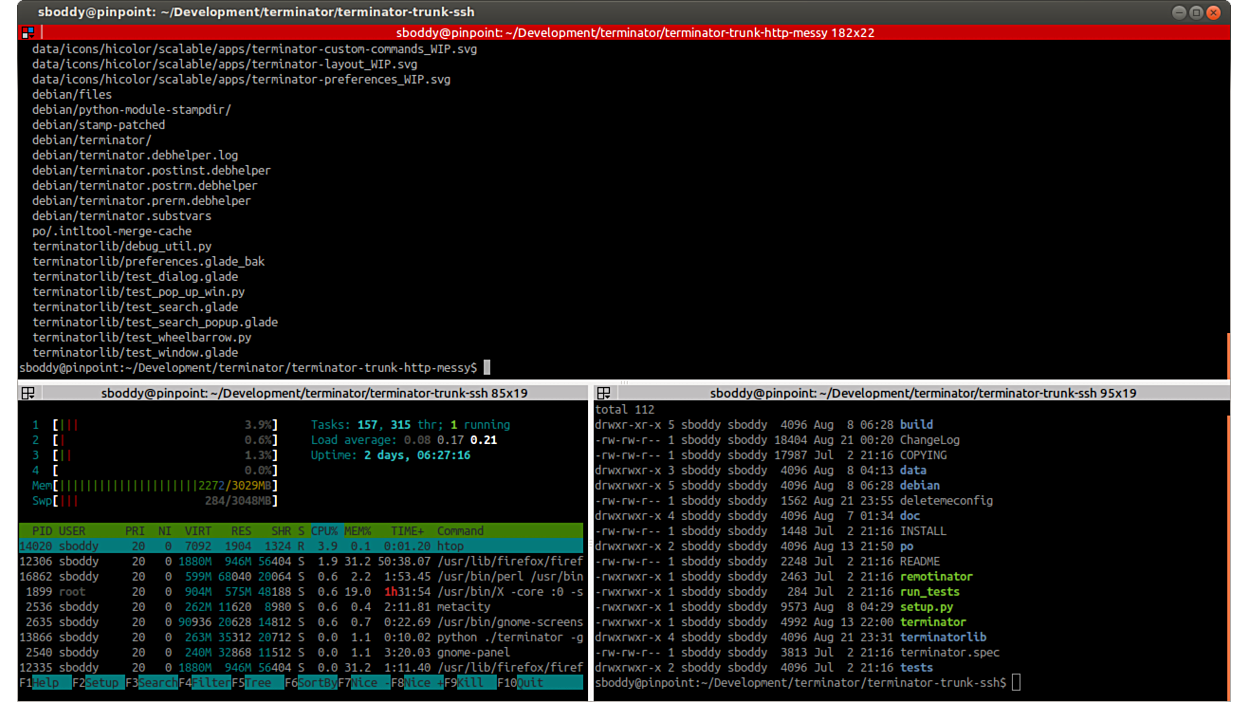Maximize the Terminator window

pos(1196,12)
